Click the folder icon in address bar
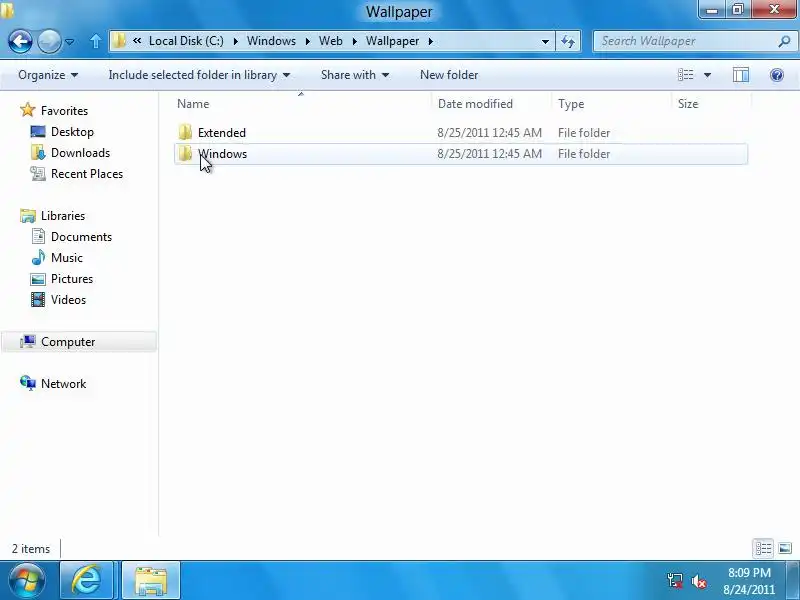The height and width of the screenshot is (600, 800). coord(119,41)
